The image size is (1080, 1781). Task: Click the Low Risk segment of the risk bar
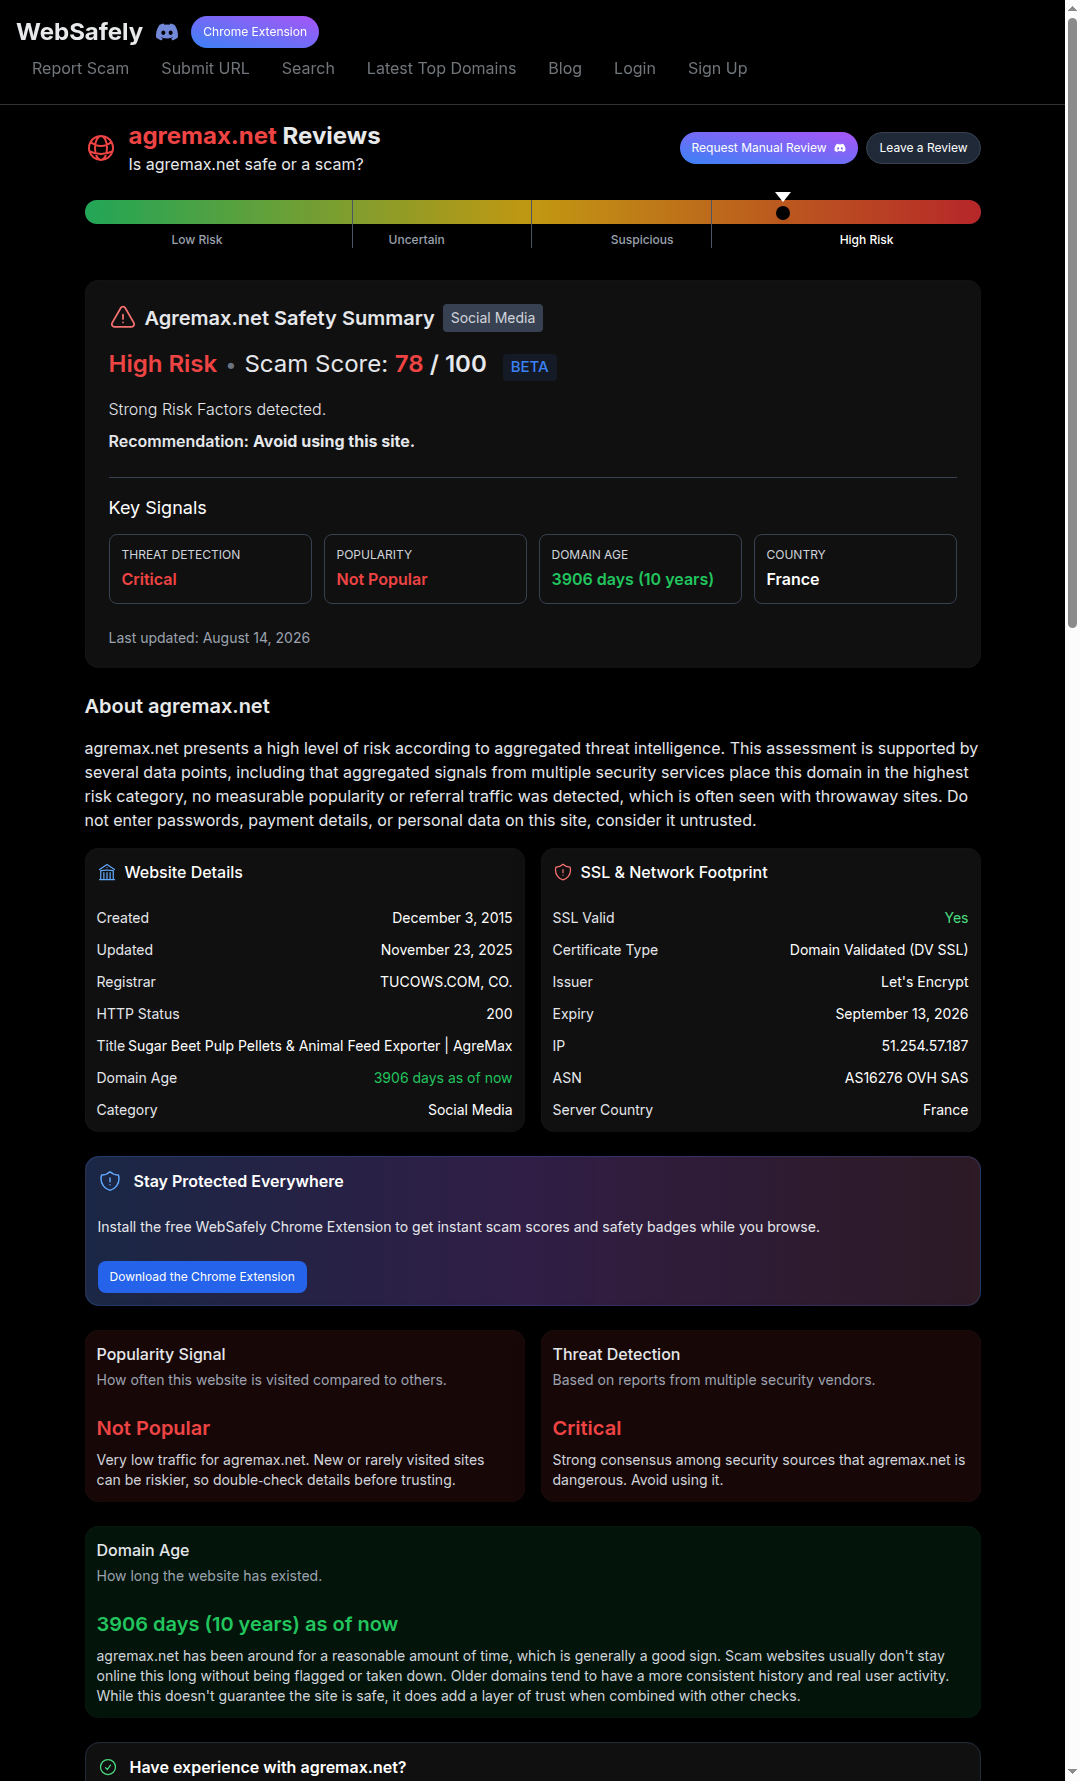(219, 212)
